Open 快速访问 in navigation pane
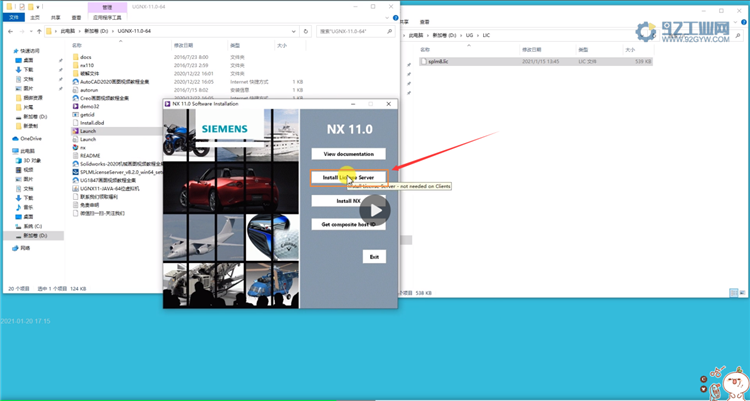750x401 pixels. click(30, 51)
